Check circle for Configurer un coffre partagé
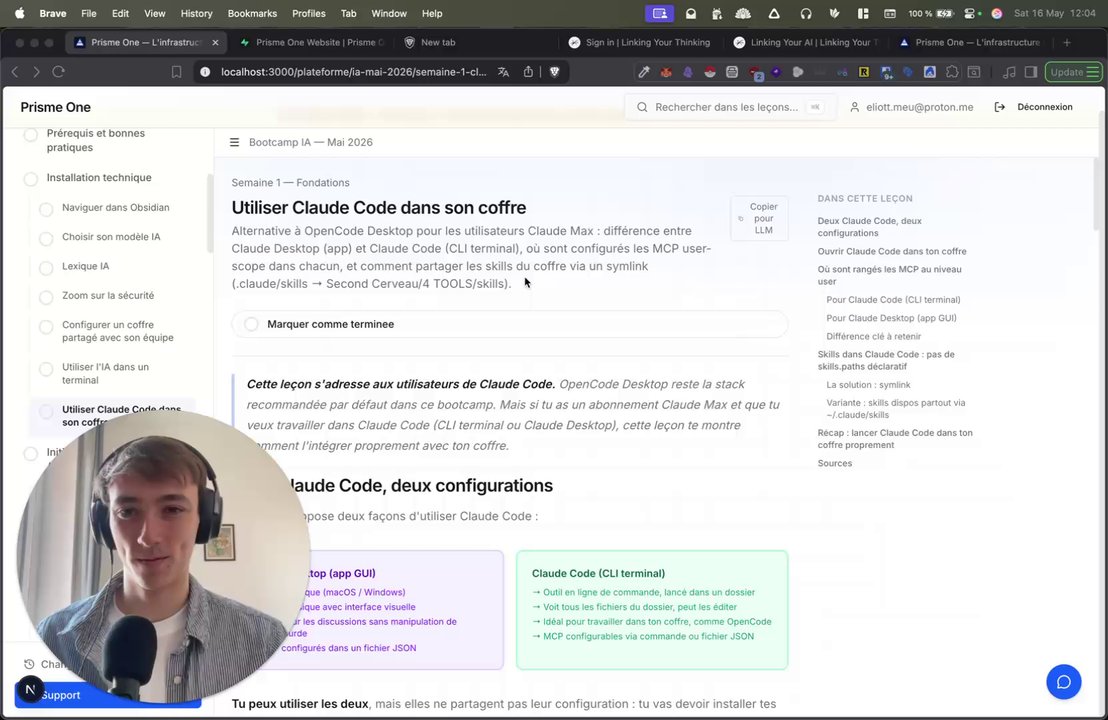The height and width of the screenshot is (720, 1108). [x=46, y=326]
